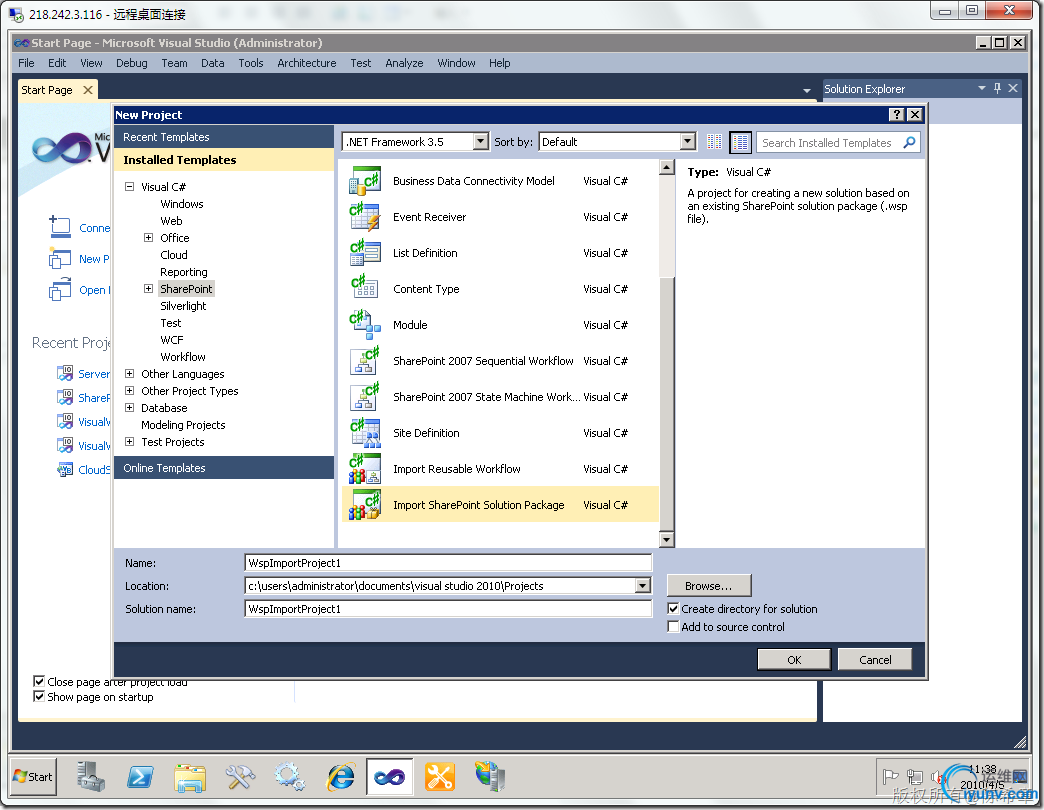1044x810 pixels.
Task: Select the Business Data Connectivity Model template icon
Action: pos(365,181)
